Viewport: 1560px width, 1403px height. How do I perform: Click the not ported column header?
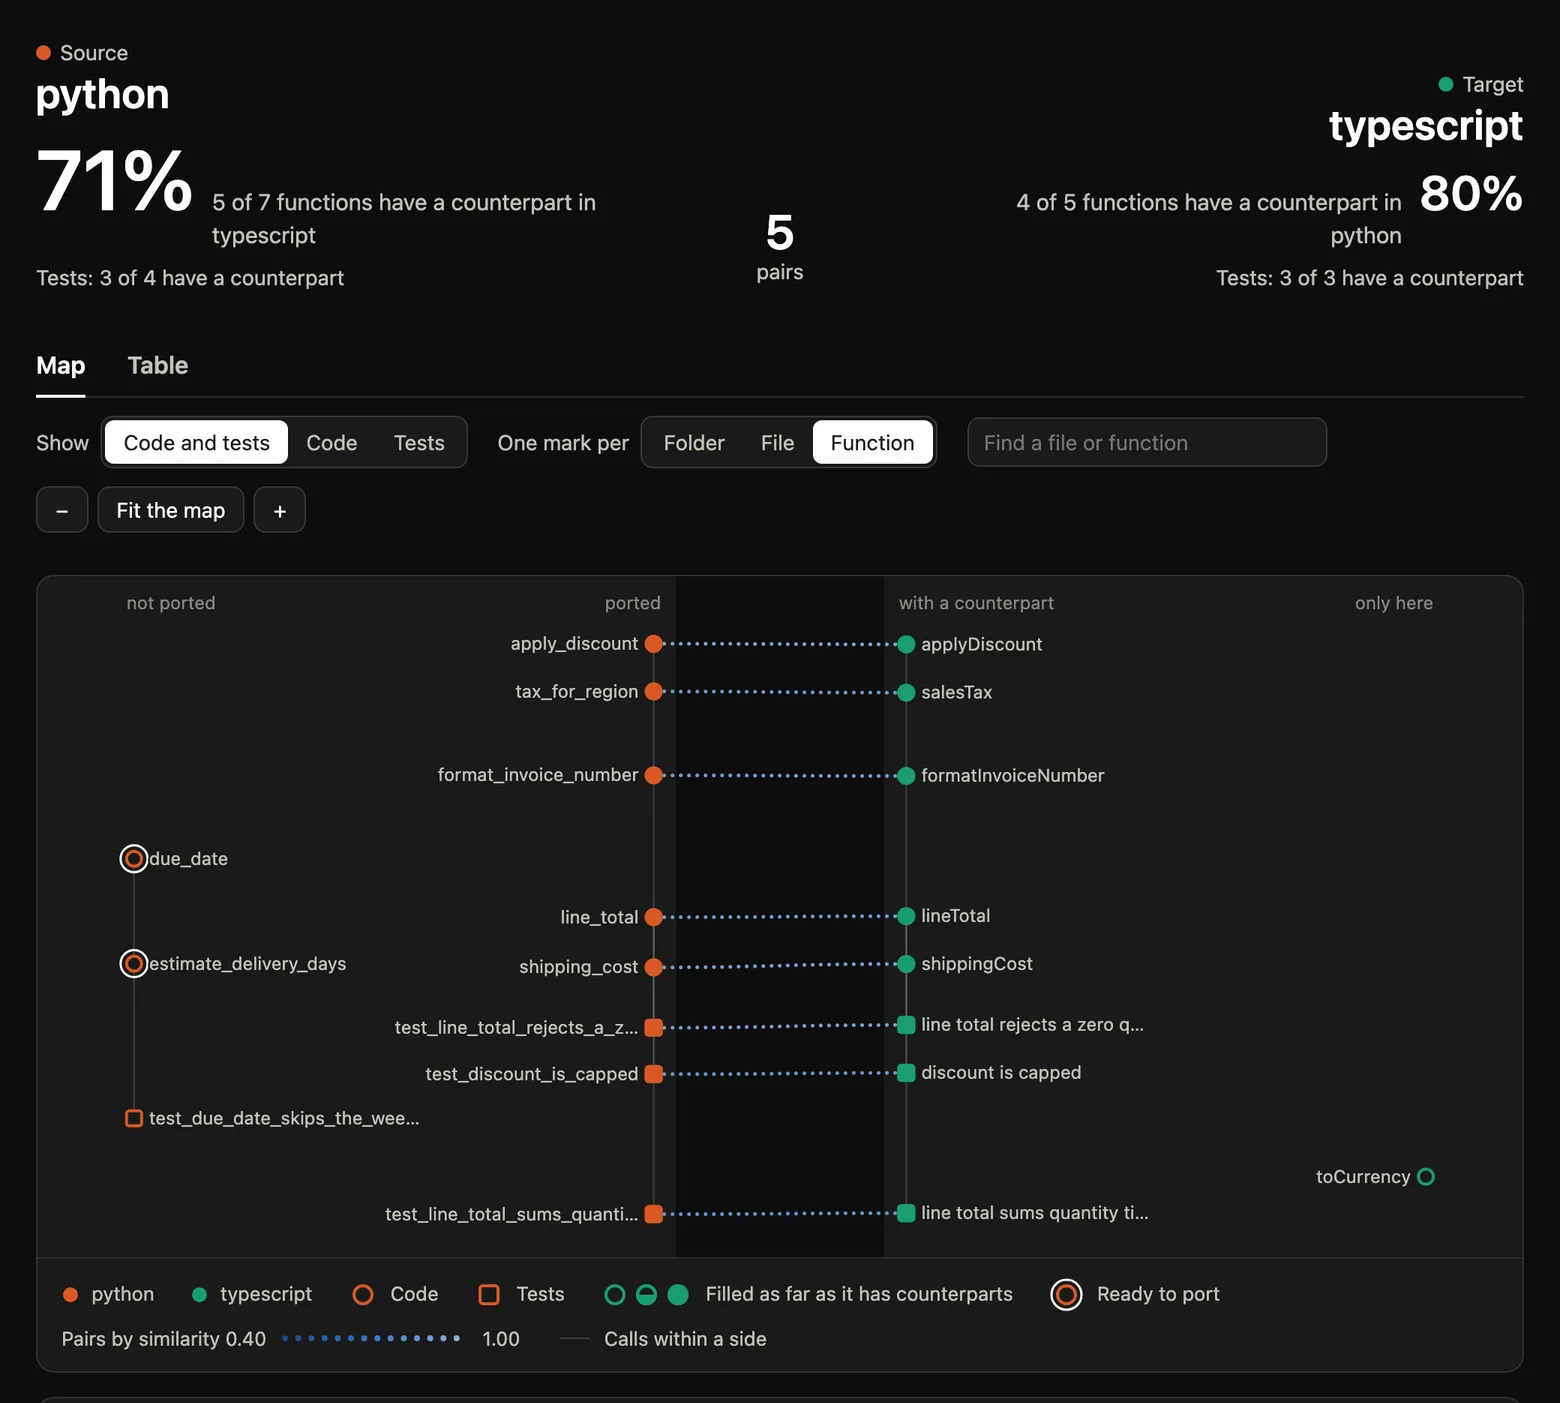point(171,603)
